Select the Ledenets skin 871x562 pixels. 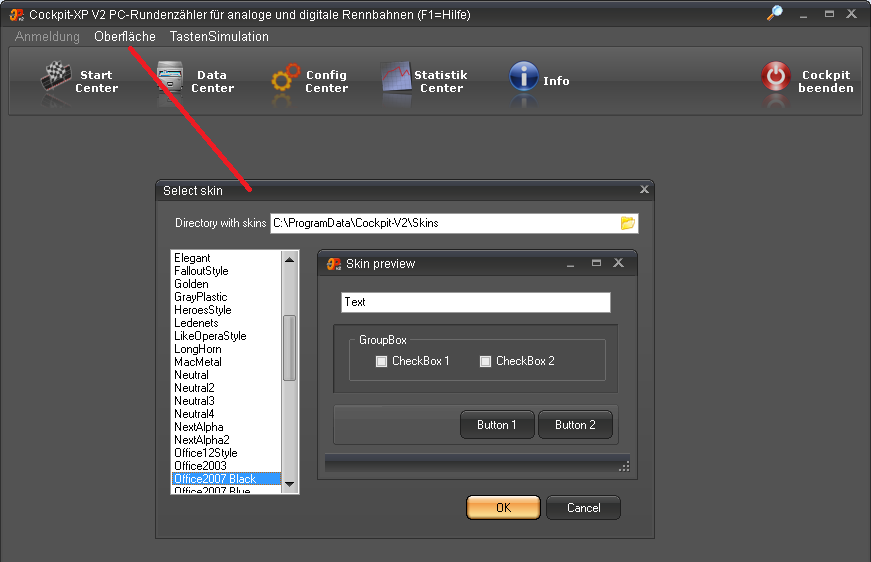[226, 323]
